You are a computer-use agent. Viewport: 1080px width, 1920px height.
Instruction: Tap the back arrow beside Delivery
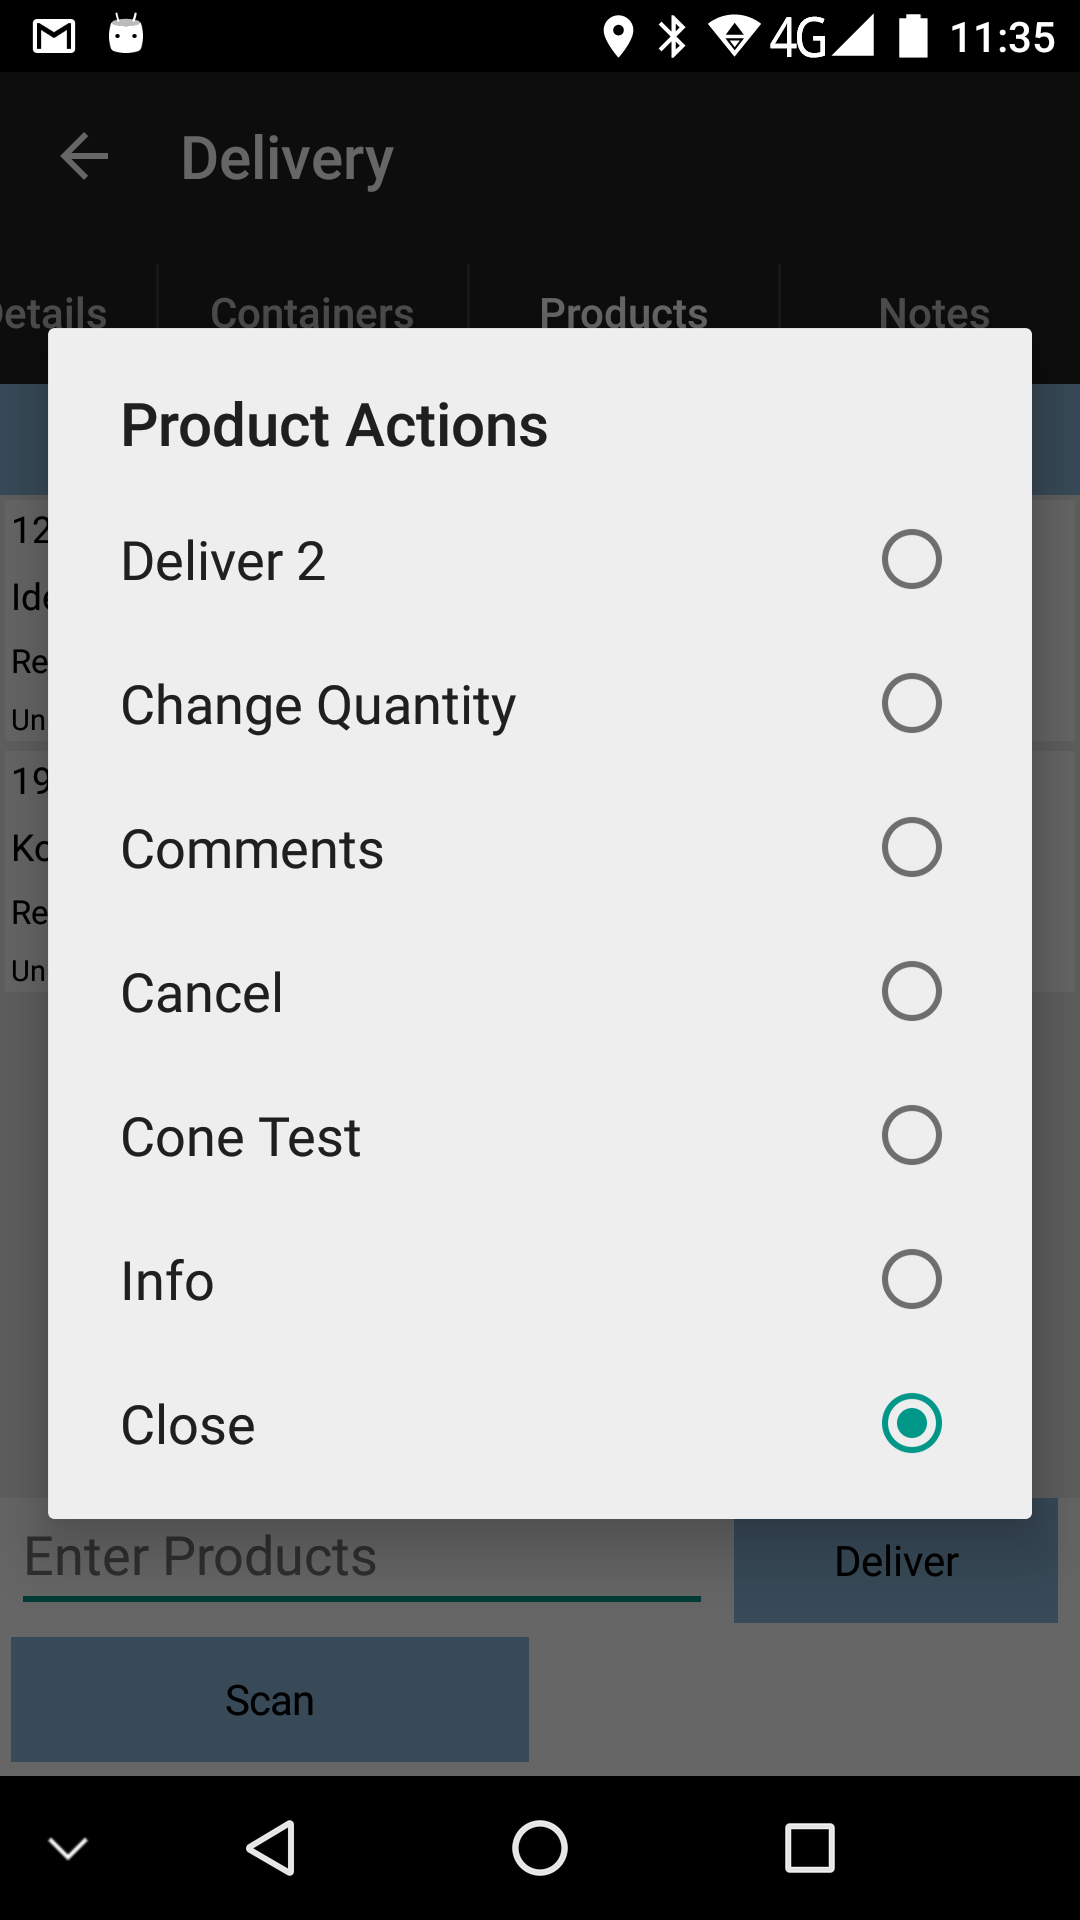pos(84,157)
